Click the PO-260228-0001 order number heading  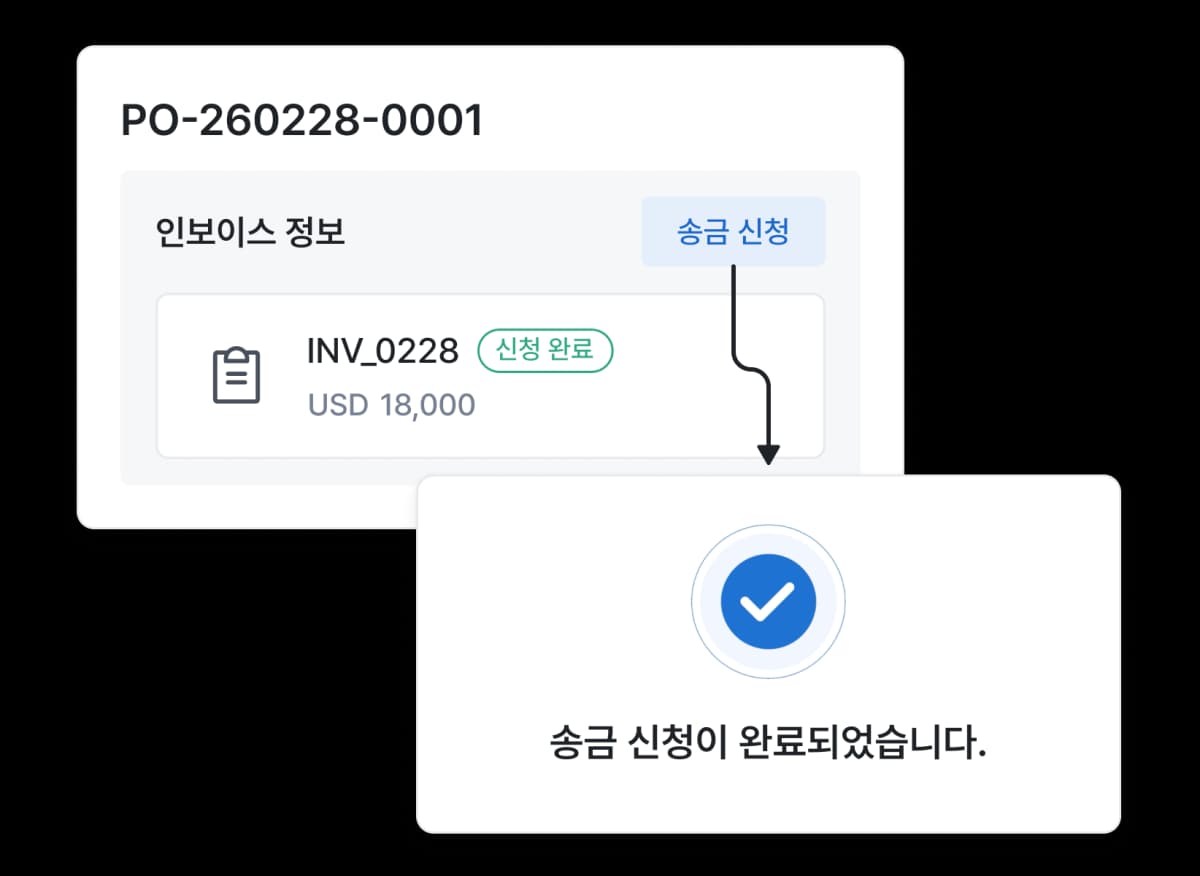click(x=301, y=121)
